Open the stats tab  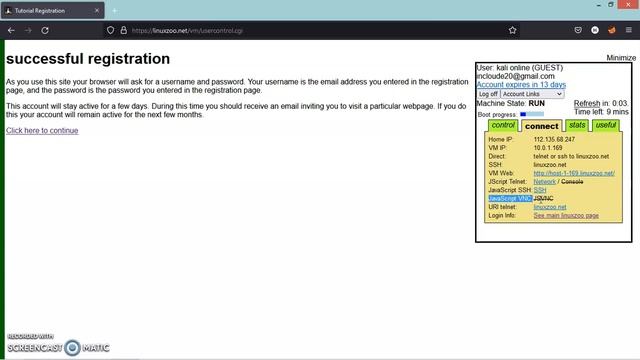coord(577,125)
